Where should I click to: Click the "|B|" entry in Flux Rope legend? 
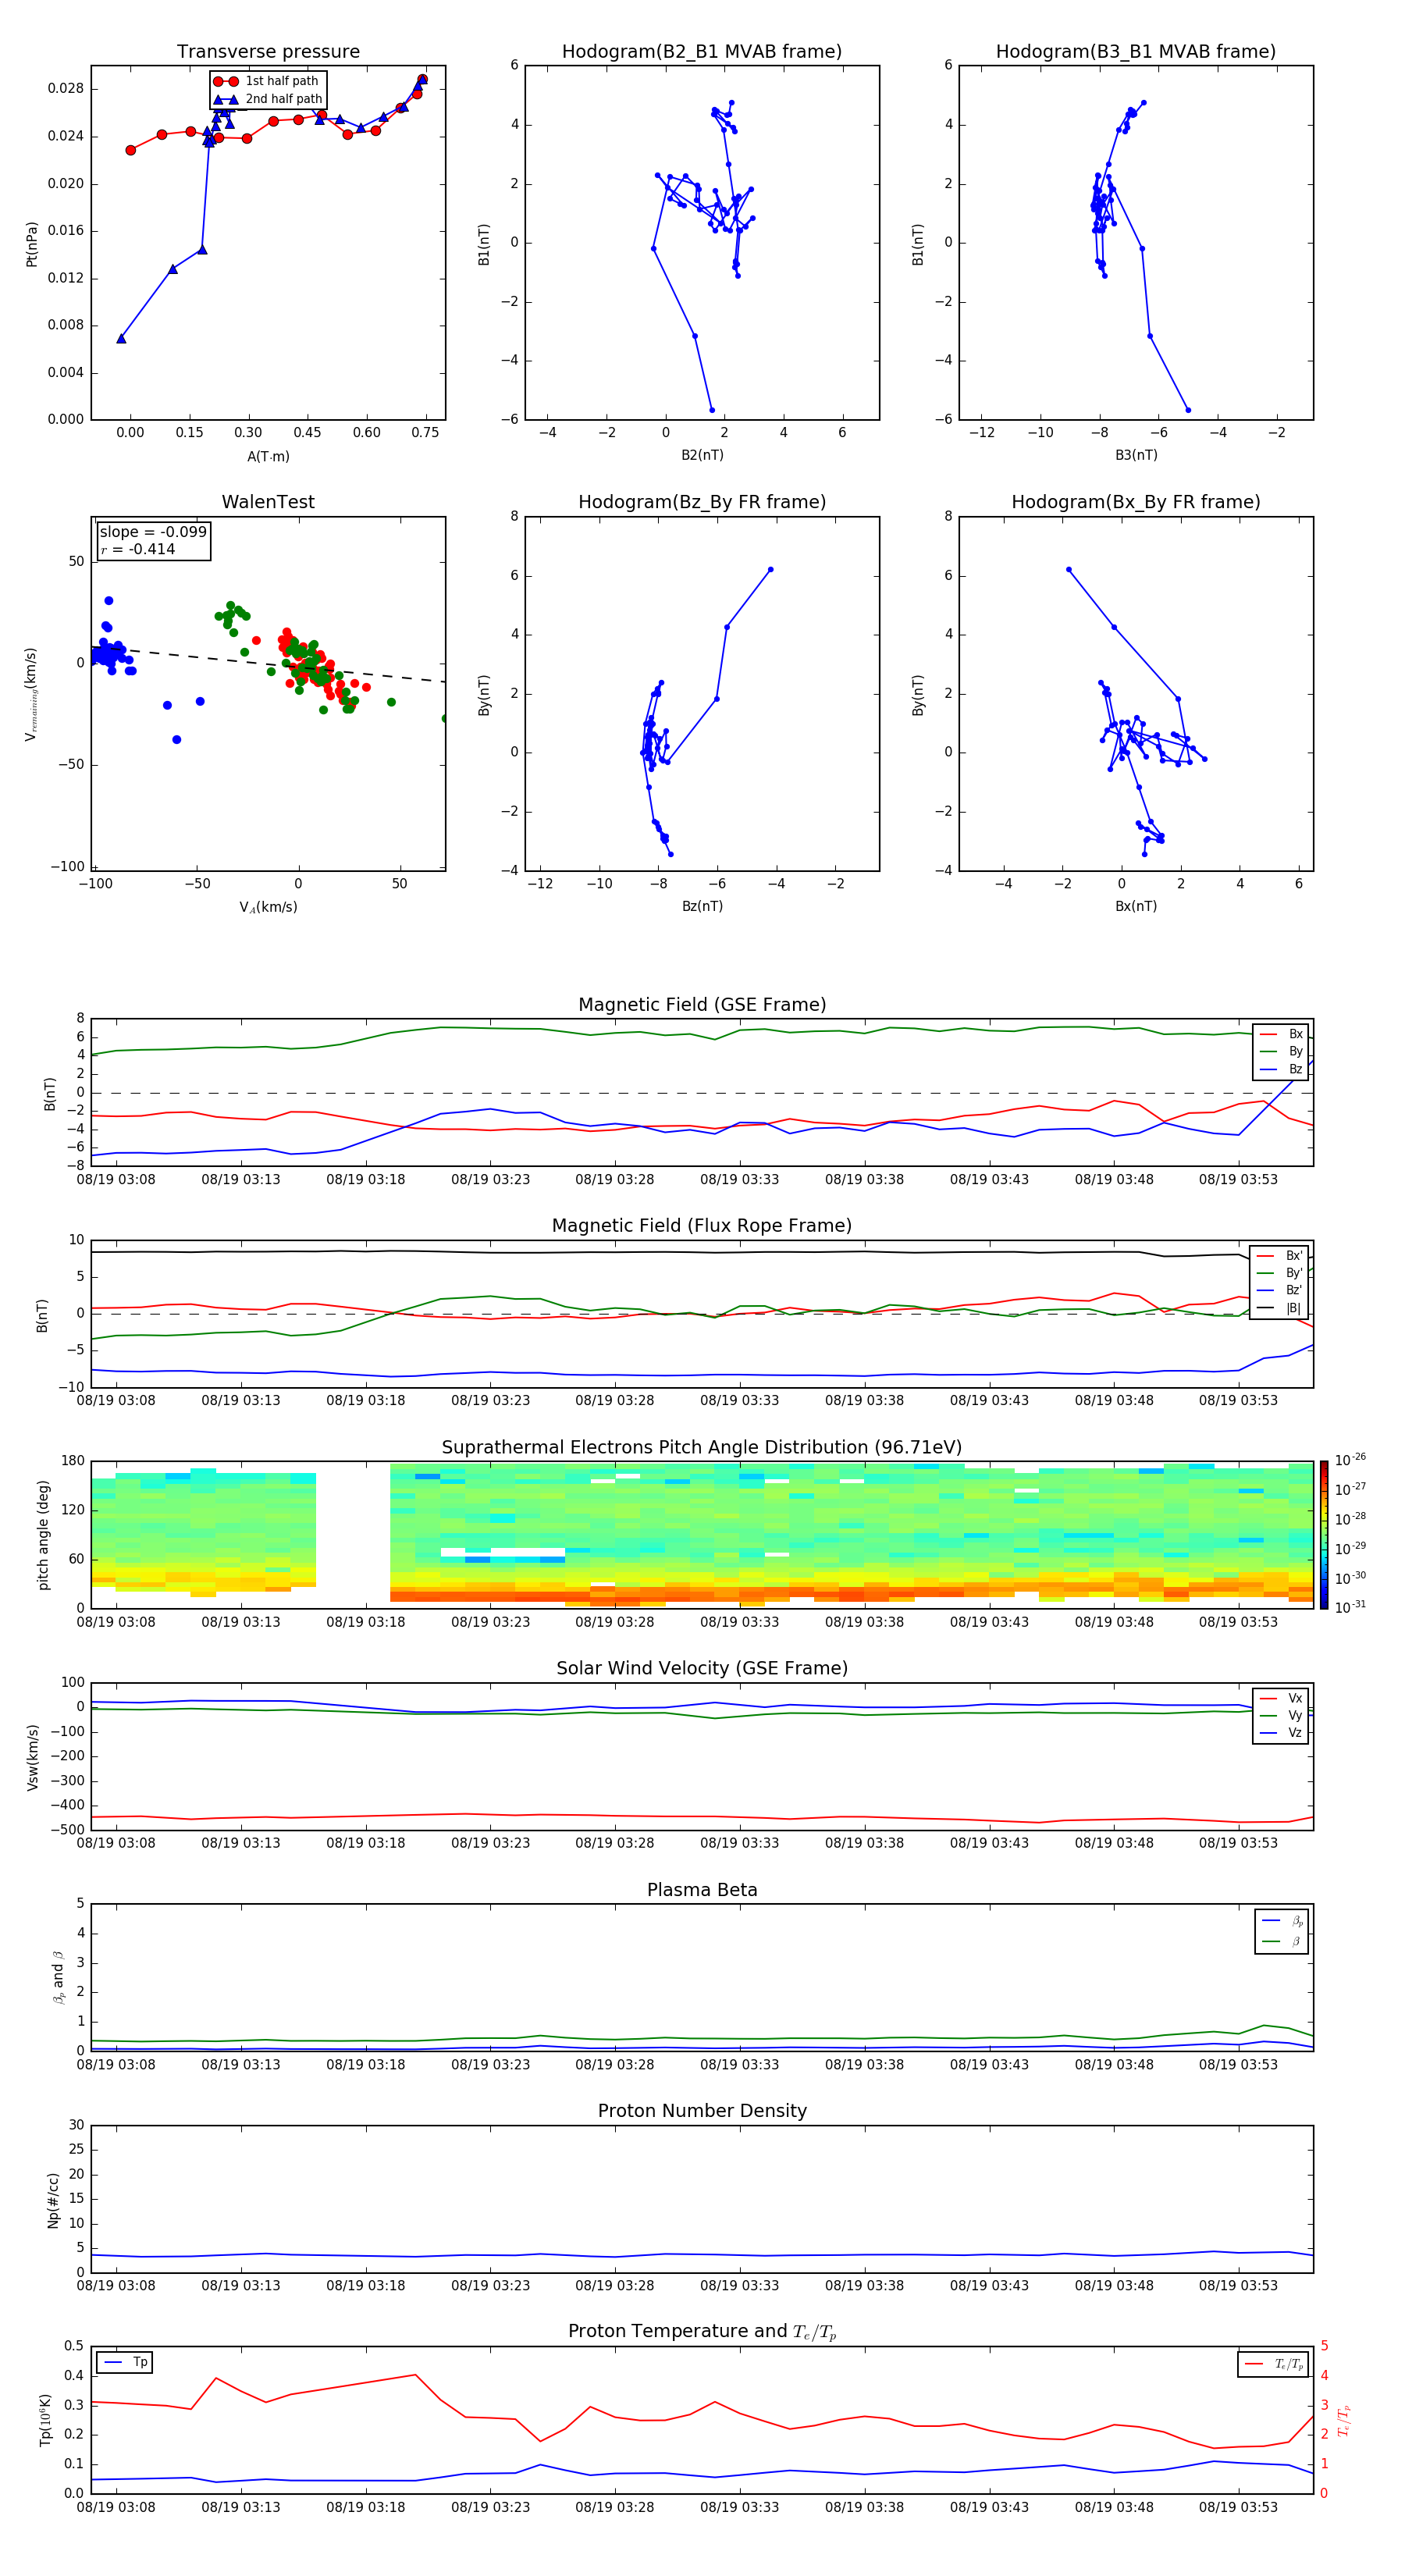click(x=1280, y=1309)
